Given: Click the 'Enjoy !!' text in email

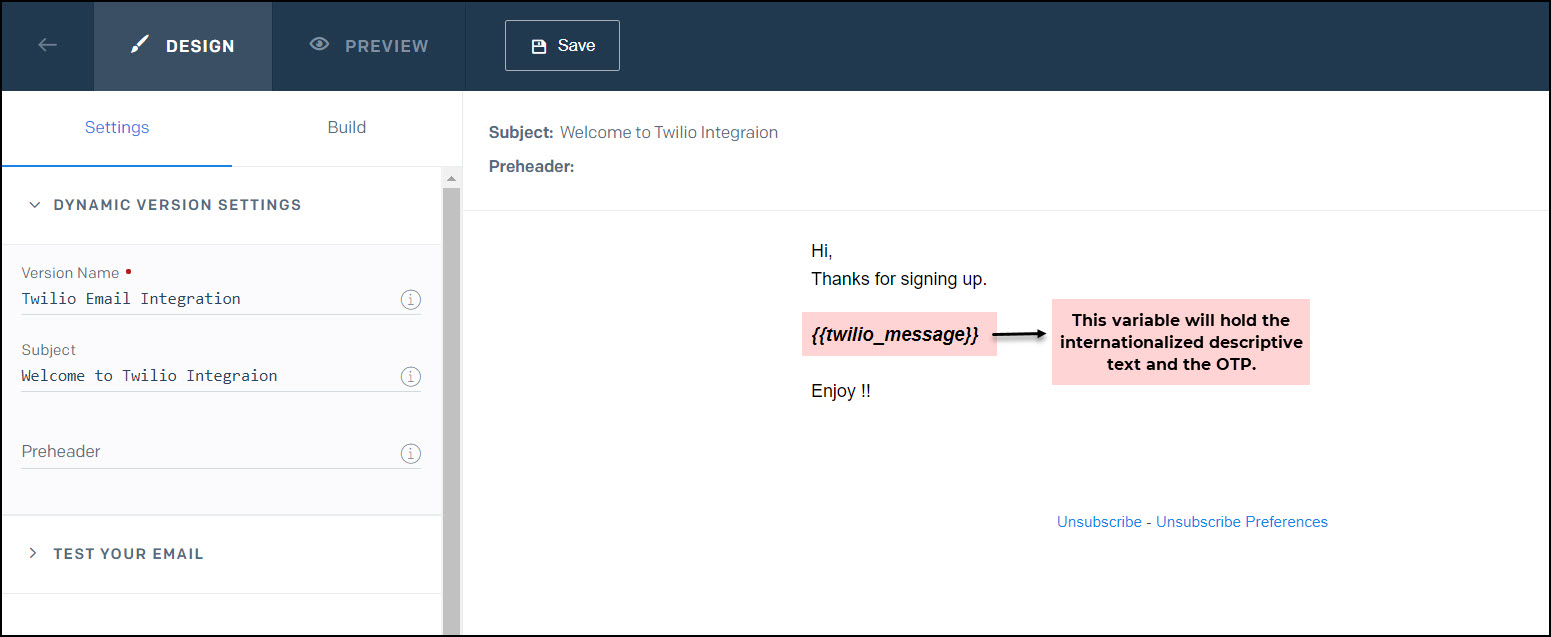Looking at the screenshot, I should click(x=841, y=392).
